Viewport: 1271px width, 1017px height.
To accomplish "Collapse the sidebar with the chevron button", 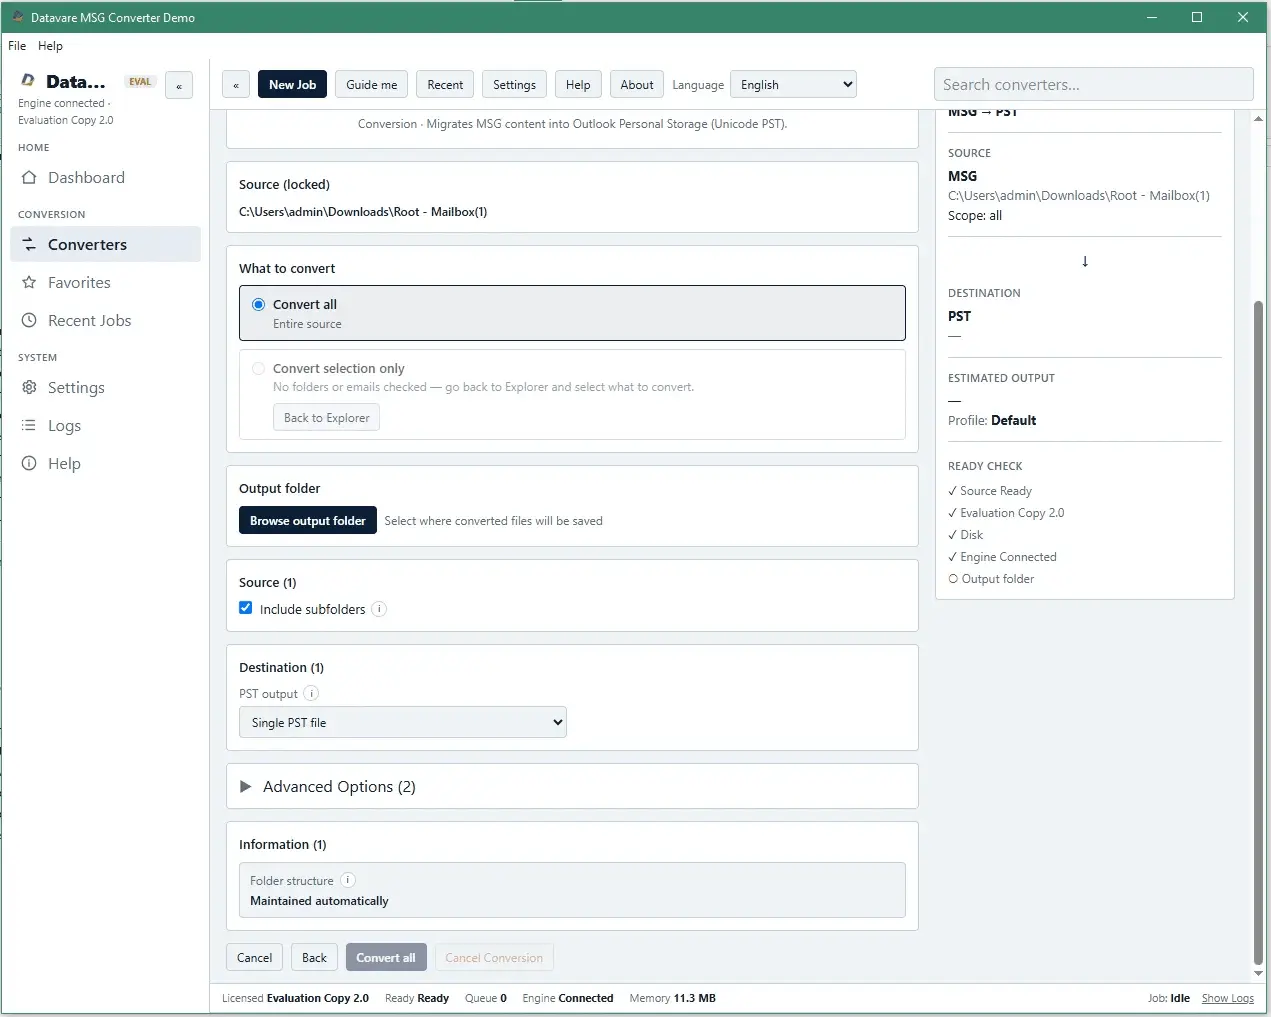I will pyautogui.click(x=179, y=86).
